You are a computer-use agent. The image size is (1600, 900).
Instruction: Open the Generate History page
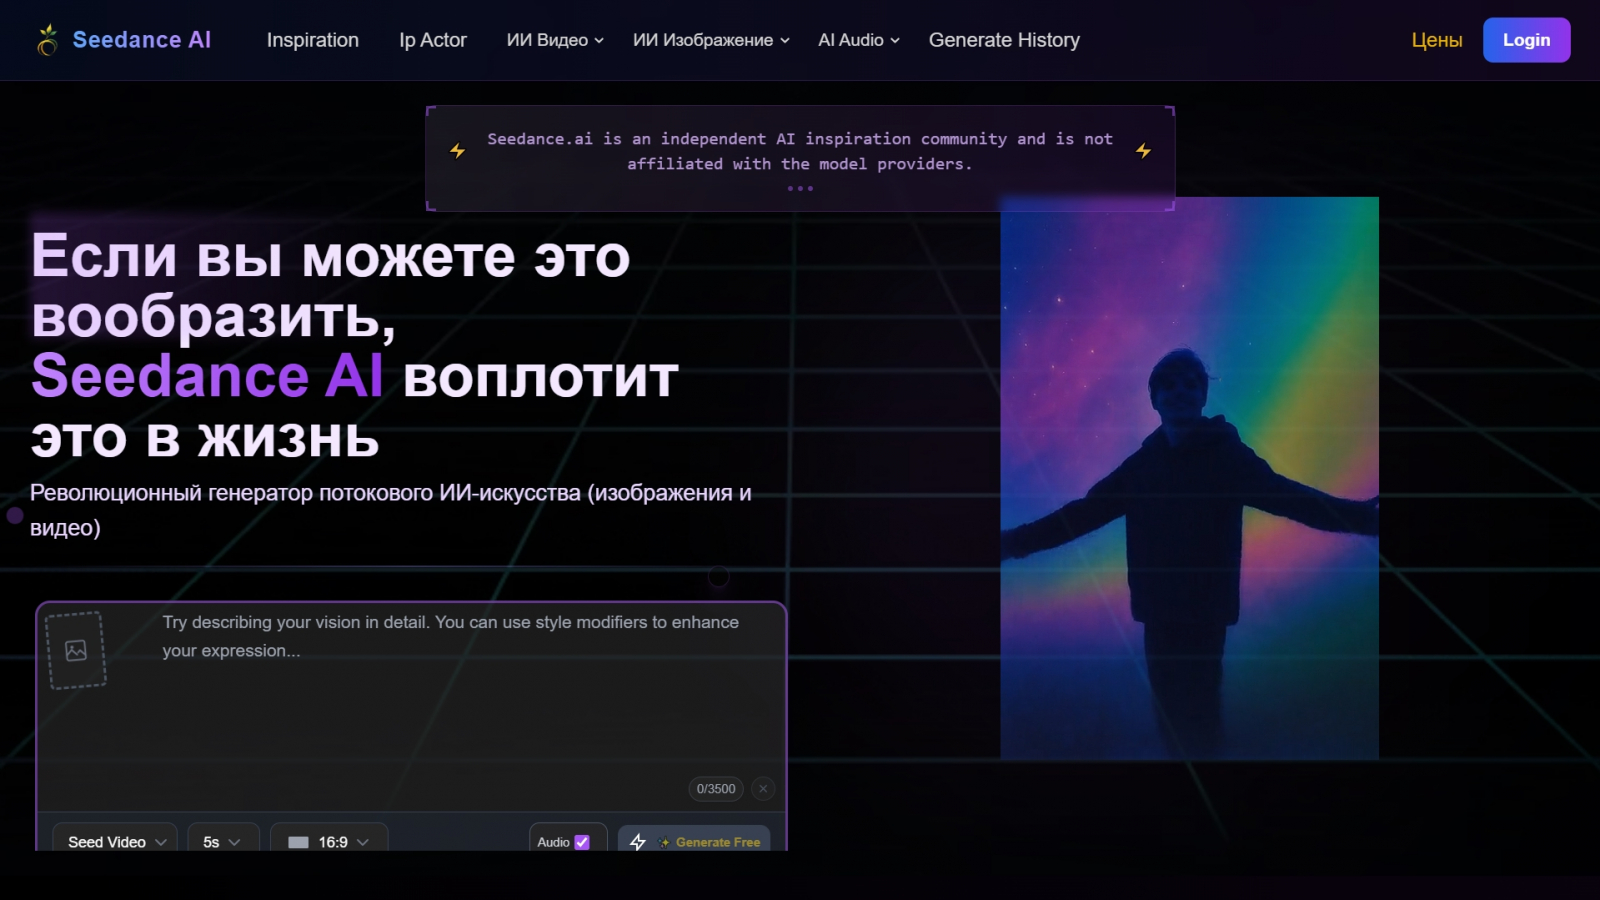tap(1004, 40)
